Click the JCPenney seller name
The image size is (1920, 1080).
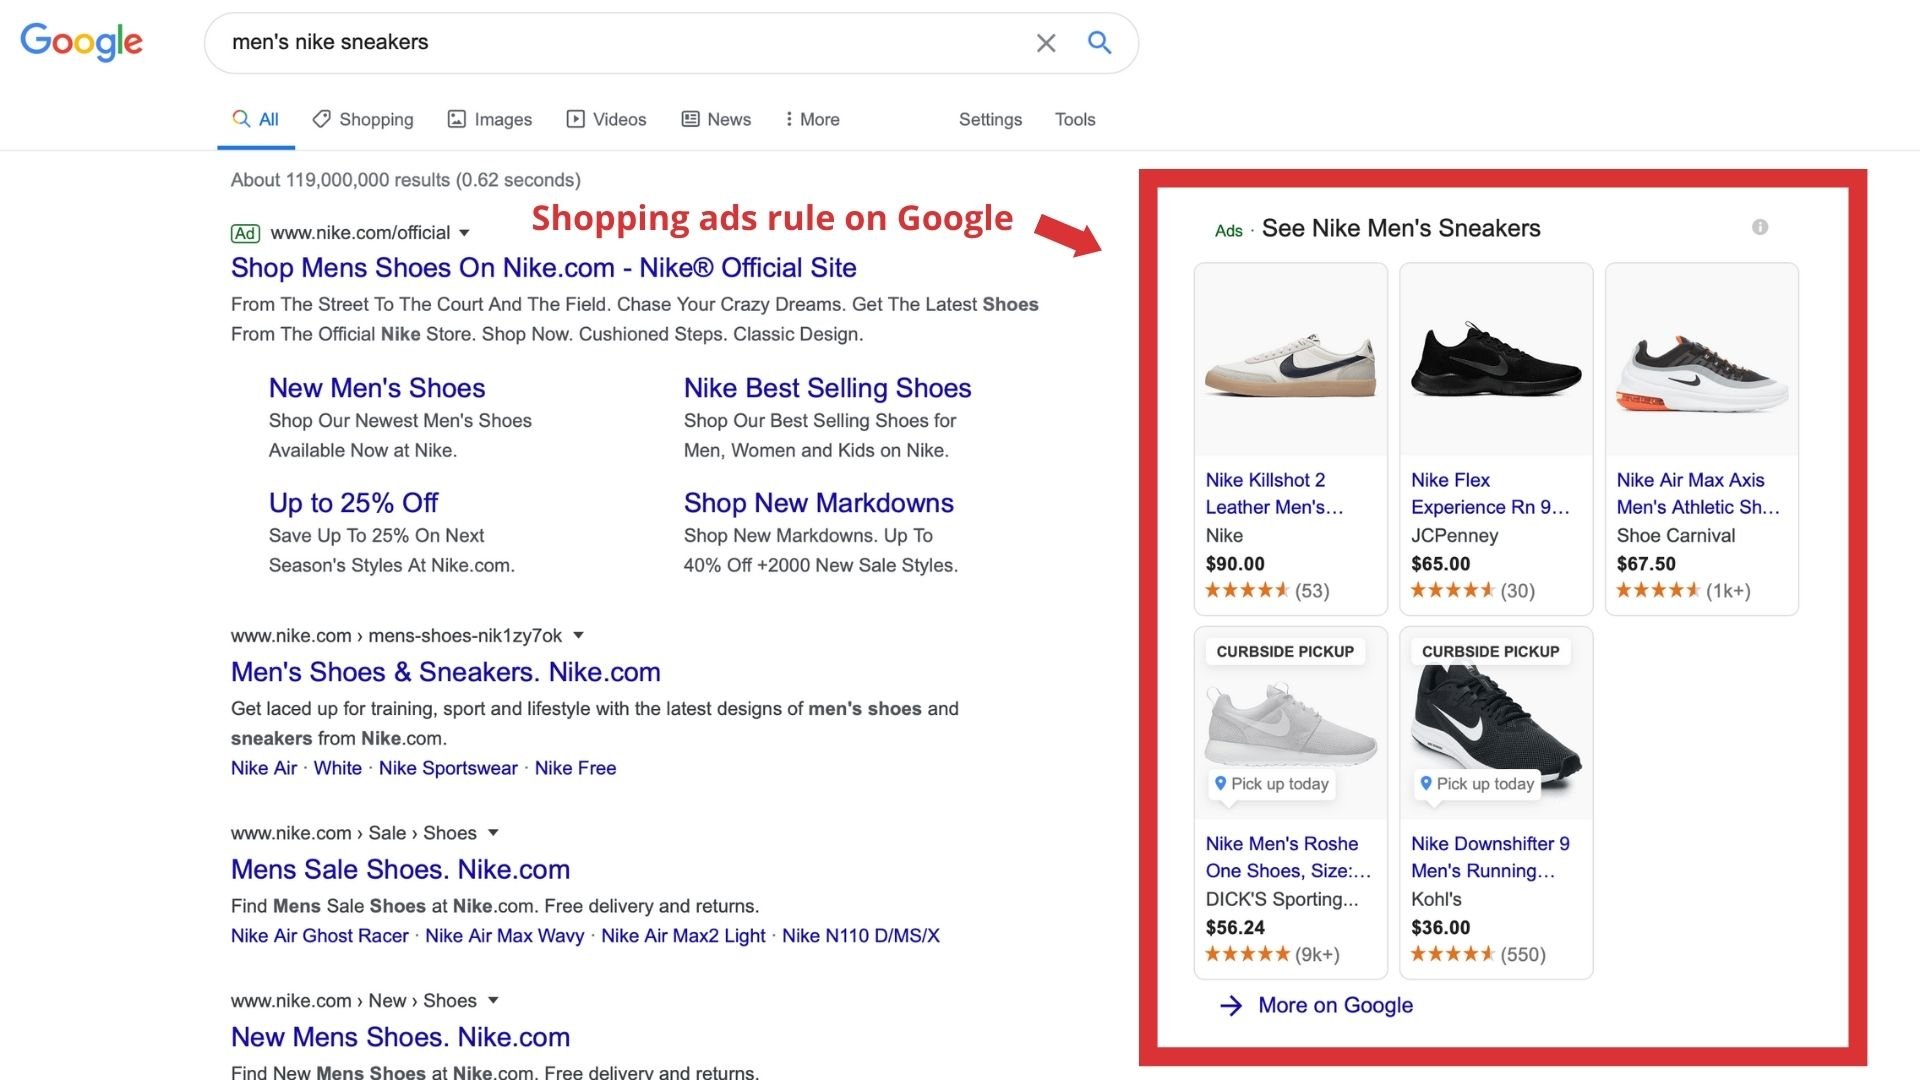point(1454,535)
